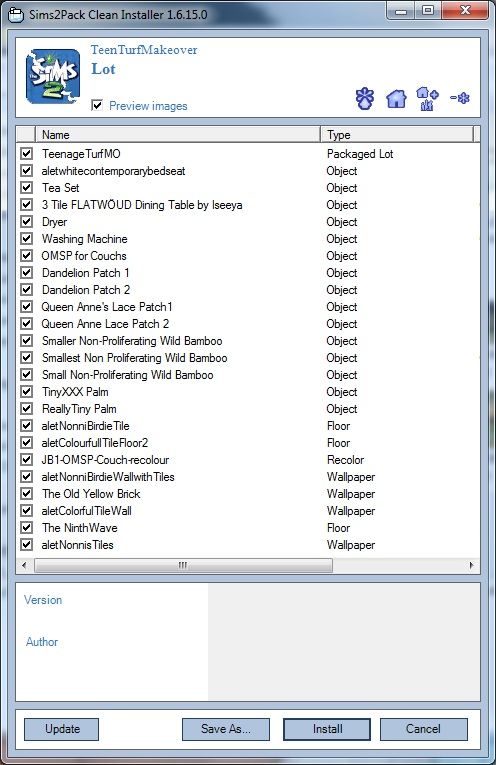Open the Save As dialog

pos(226,729)
